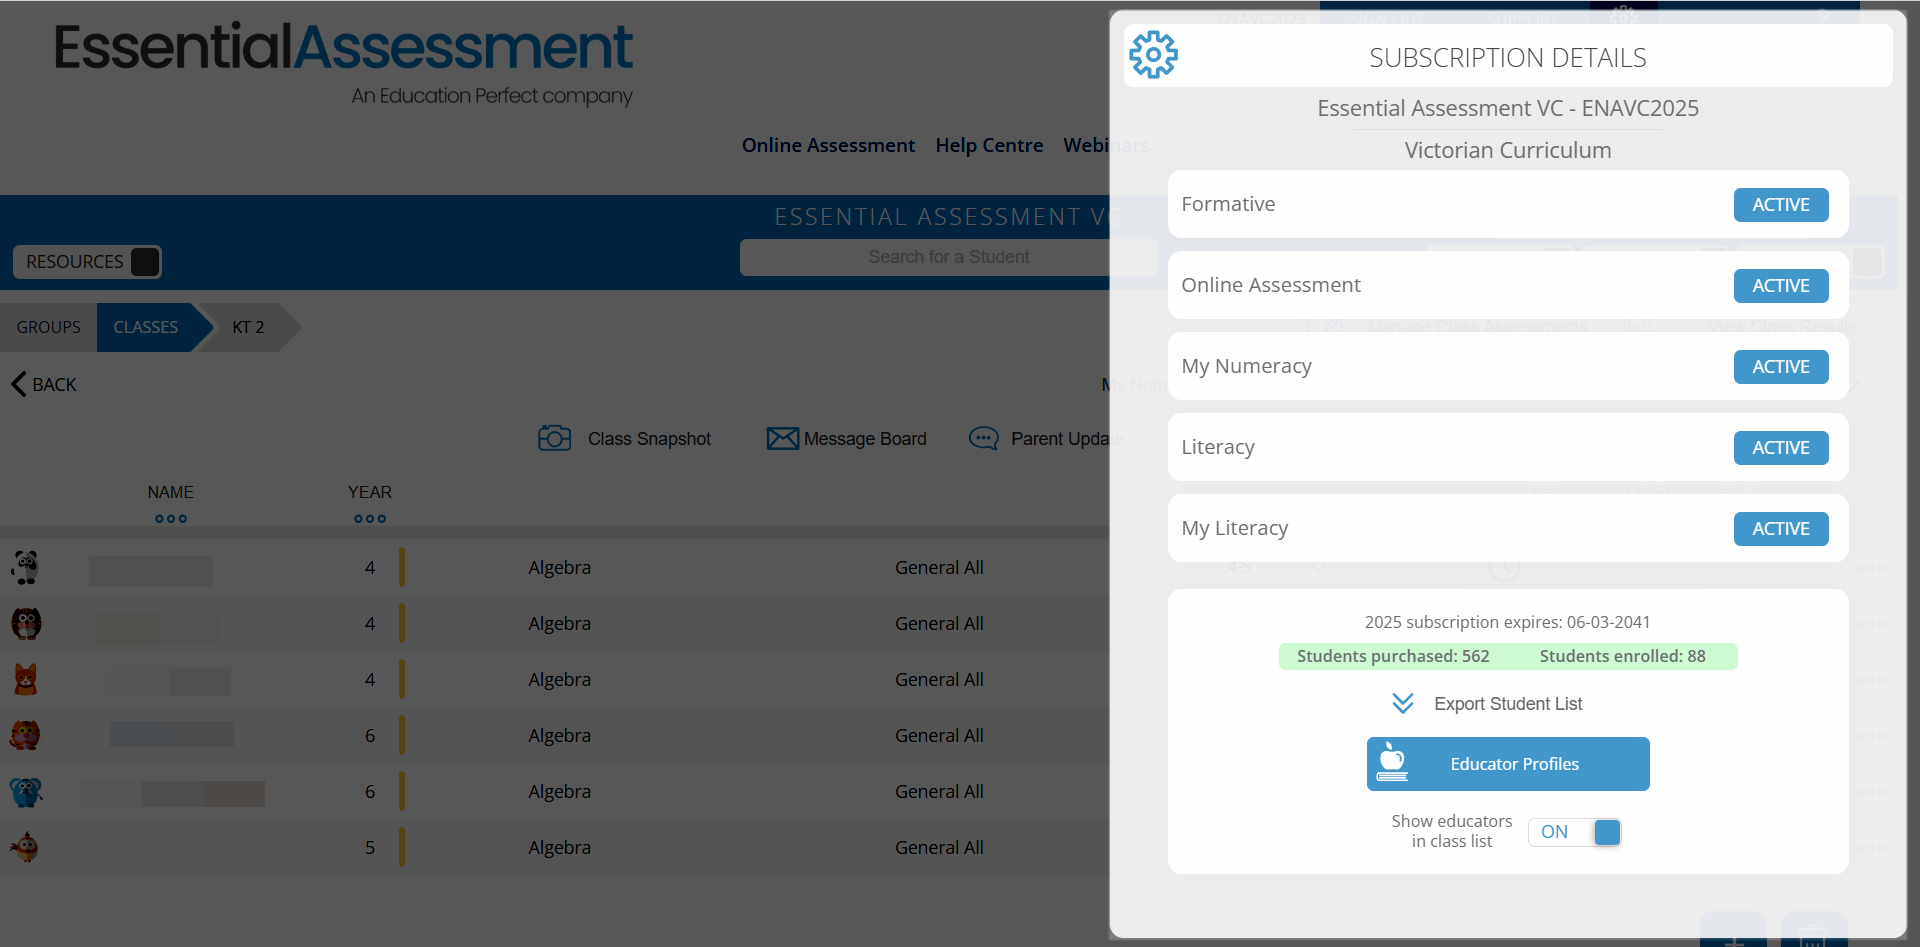Toggle the My Literacy ACTIVE status

point(1781,529)
